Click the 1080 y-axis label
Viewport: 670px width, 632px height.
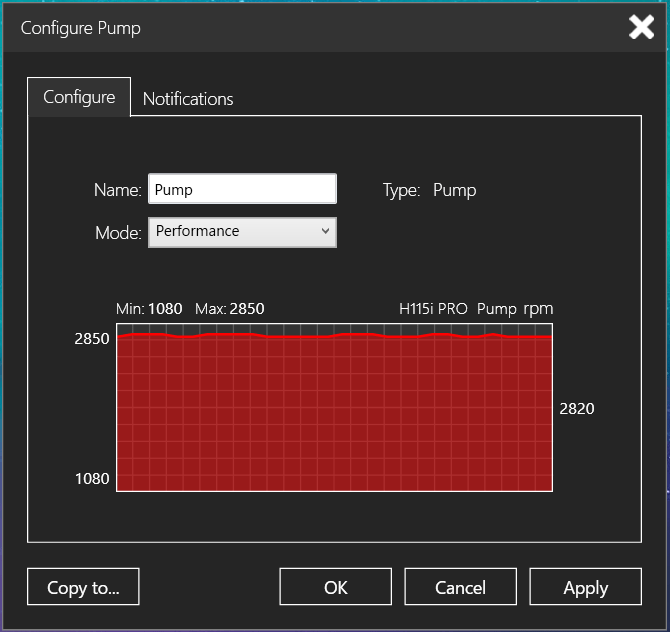(92, 479)
